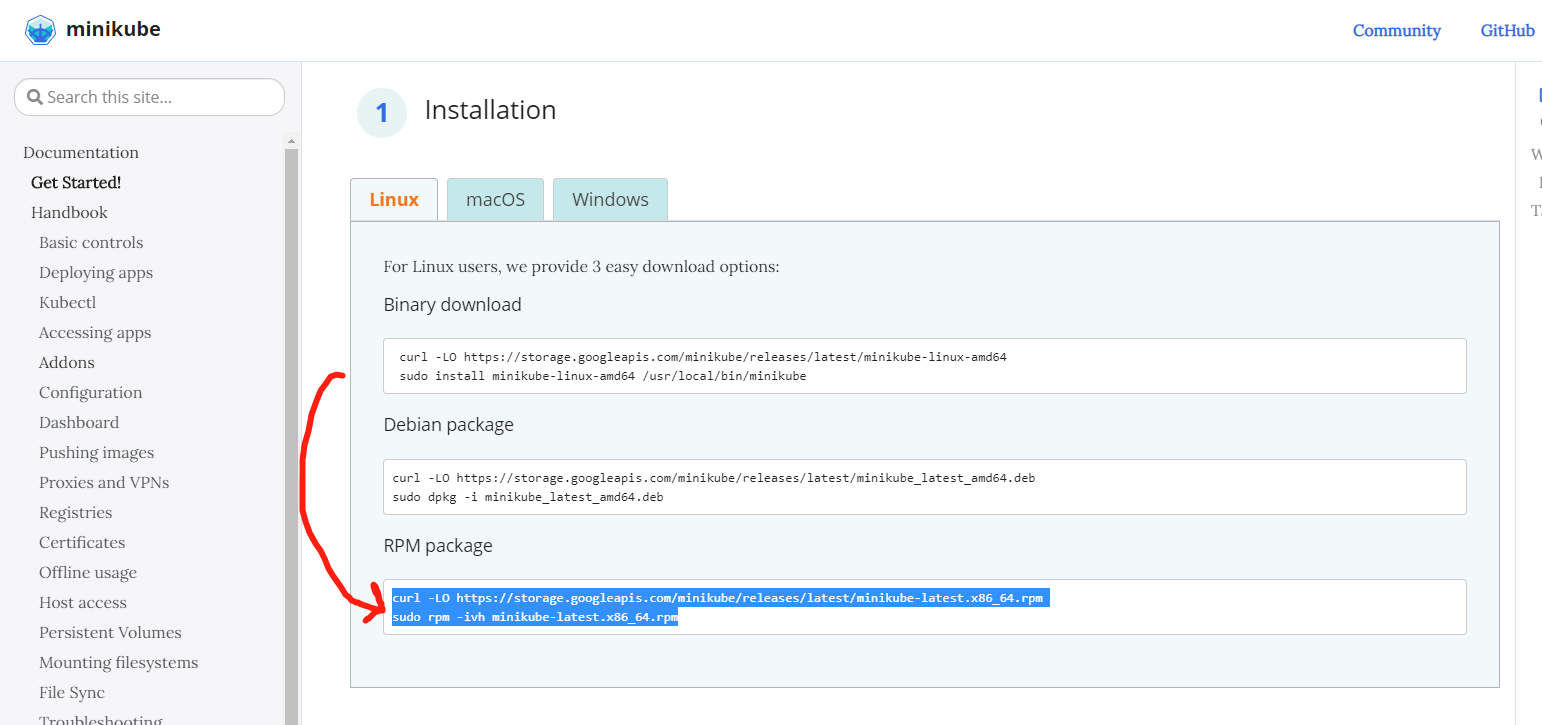Click the minikube logo icon

coord(41,30)
